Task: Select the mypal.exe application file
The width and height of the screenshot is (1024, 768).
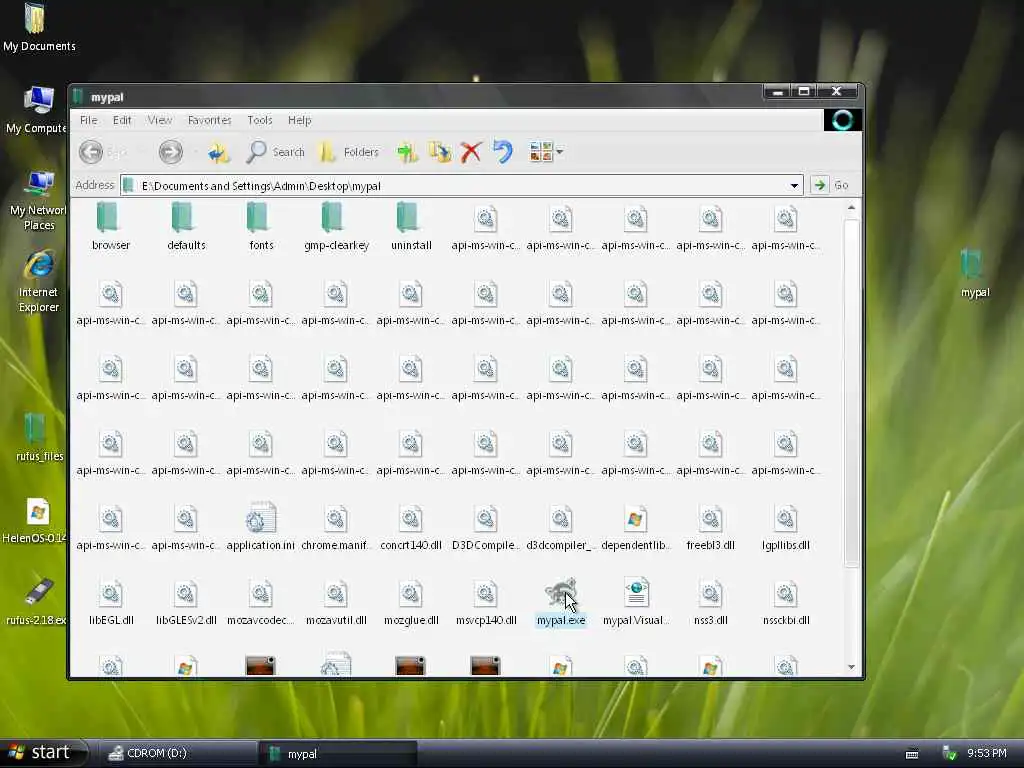Action: click(560, 601)
